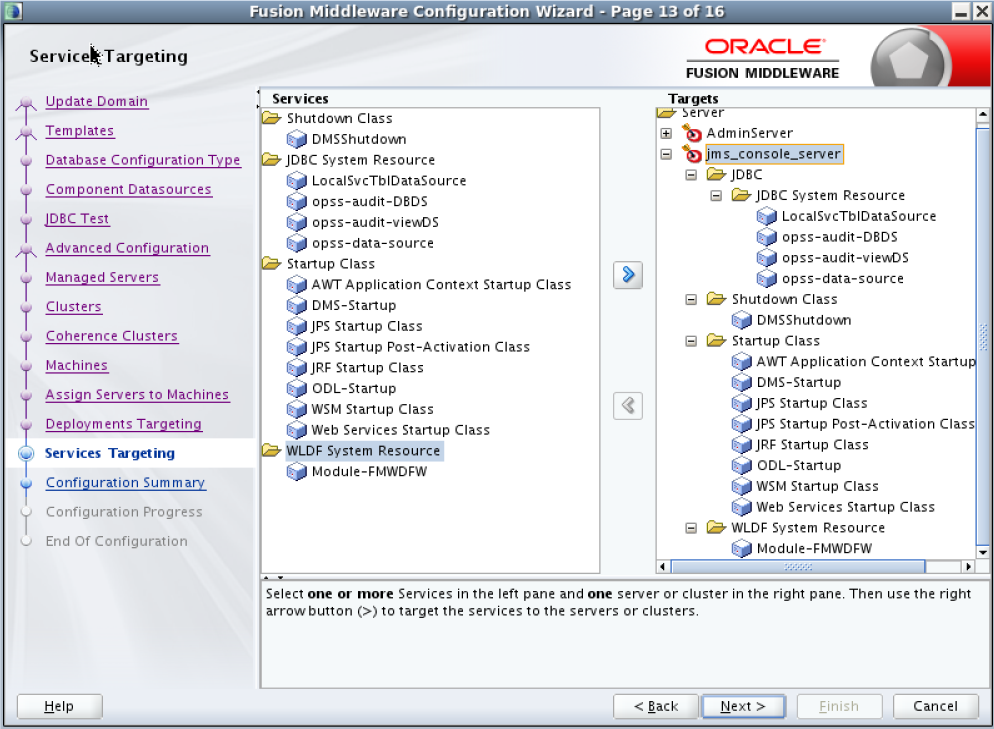Click Targets horizontal scrollbar left arrow
This screenshot has width=994, height=729.
pos(662,567)
